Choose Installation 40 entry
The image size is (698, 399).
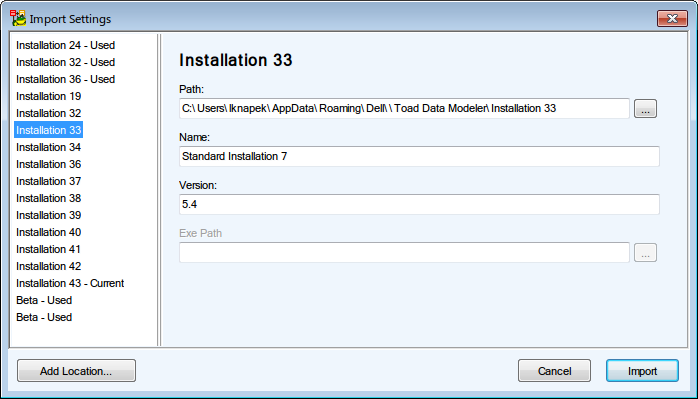click(x=49, y=232)
